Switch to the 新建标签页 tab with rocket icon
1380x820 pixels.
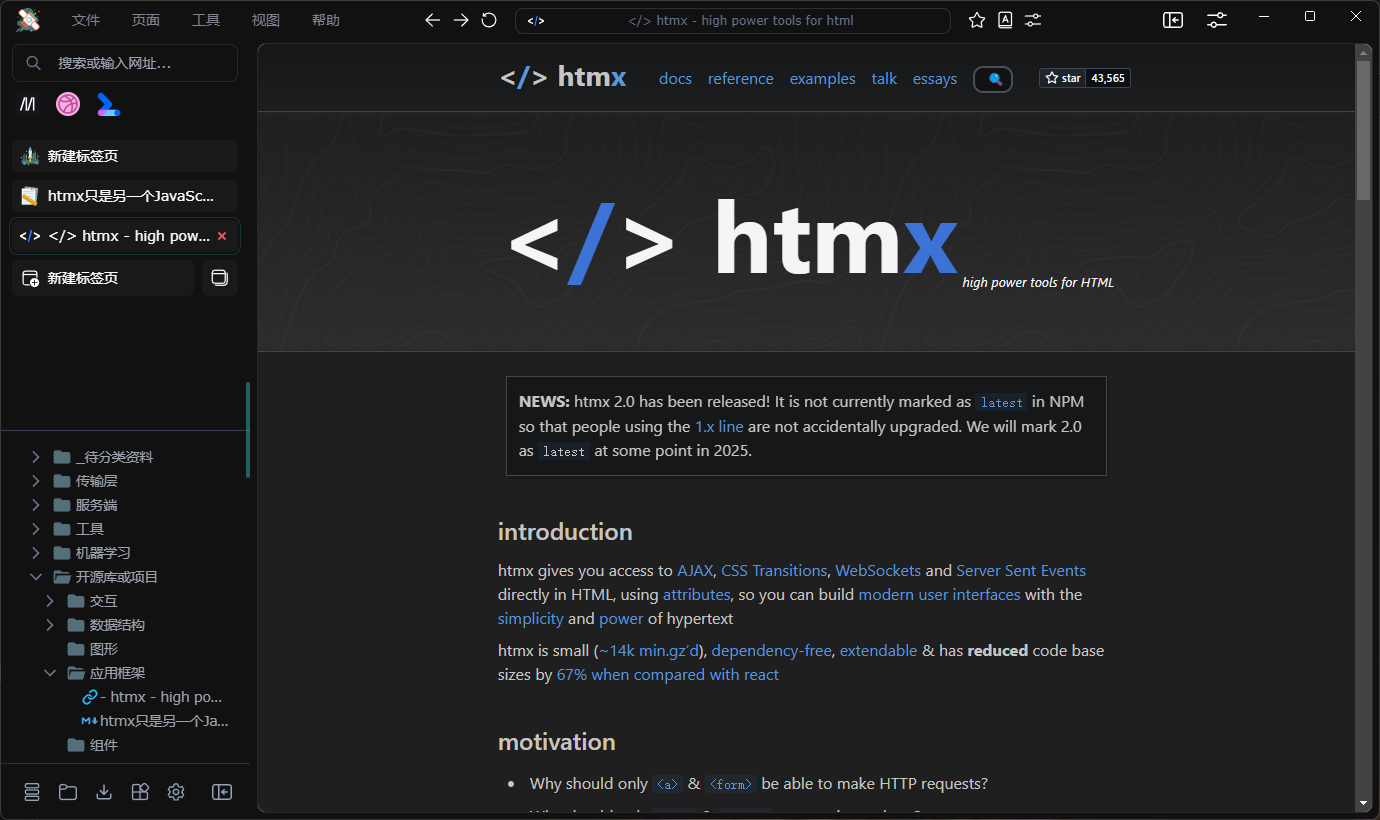tap(125, 156)
